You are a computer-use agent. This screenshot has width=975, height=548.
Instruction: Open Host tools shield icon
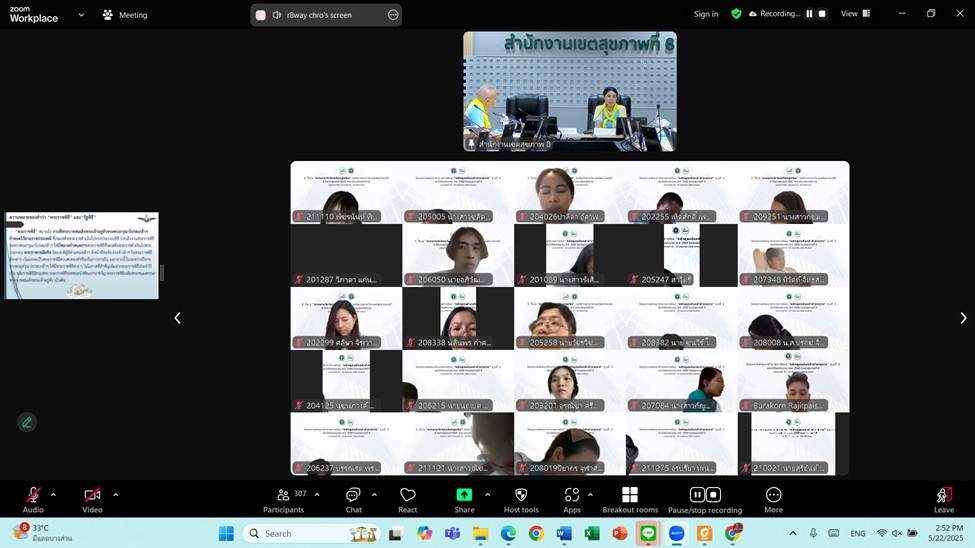[x=521, y=497]
